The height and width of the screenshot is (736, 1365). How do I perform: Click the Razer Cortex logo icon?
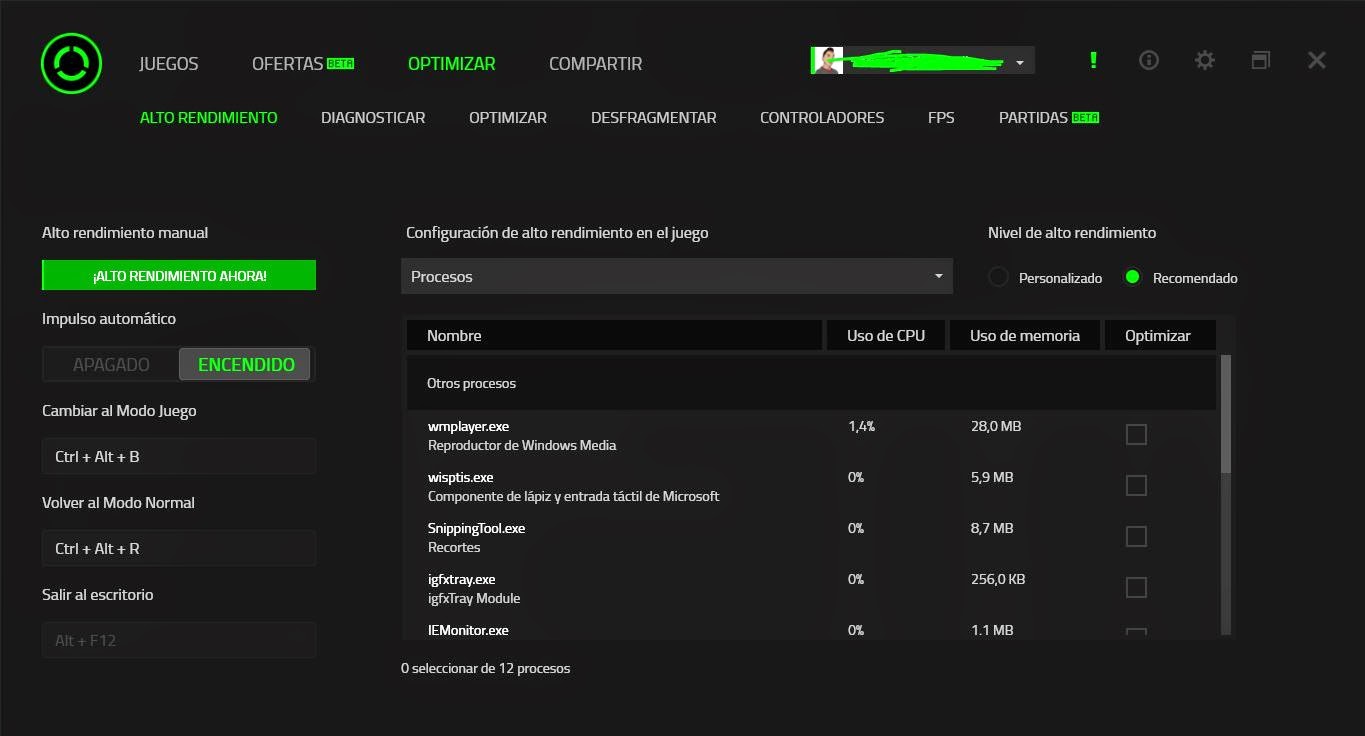(70, 62)
